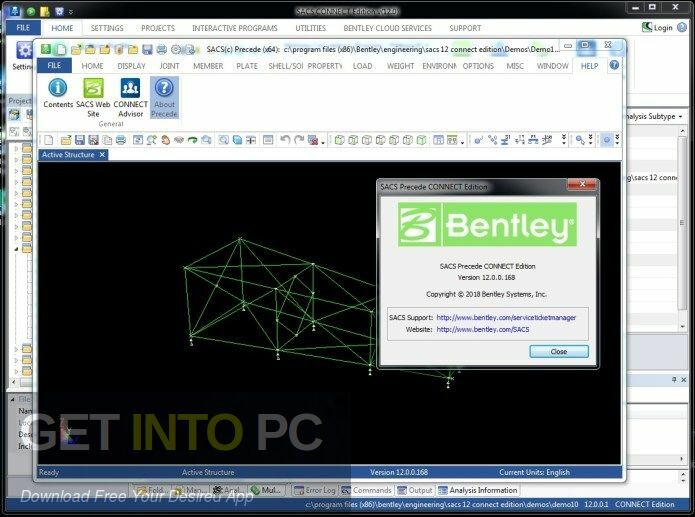This screenshot has height=517, width=695.
Task: Open the Precede FILE menu
Action: (x=54, y=65)
